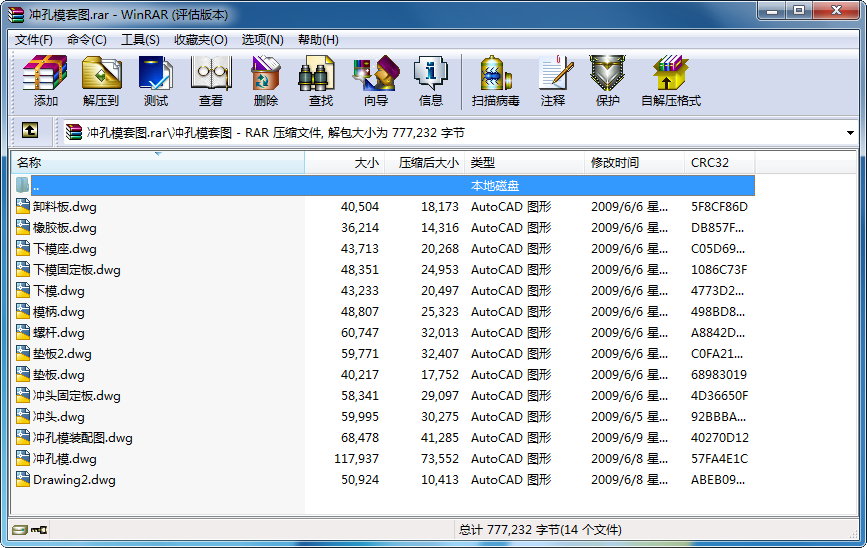The width and height of the screenshot is (867, 548).
Task: Click the archive path text in address bar
Action: (275, 133)
